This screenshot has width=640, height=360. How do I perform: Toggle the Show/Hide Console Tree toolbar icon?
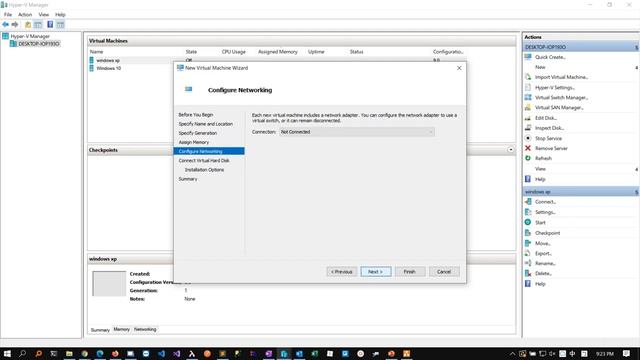(38, 24)
